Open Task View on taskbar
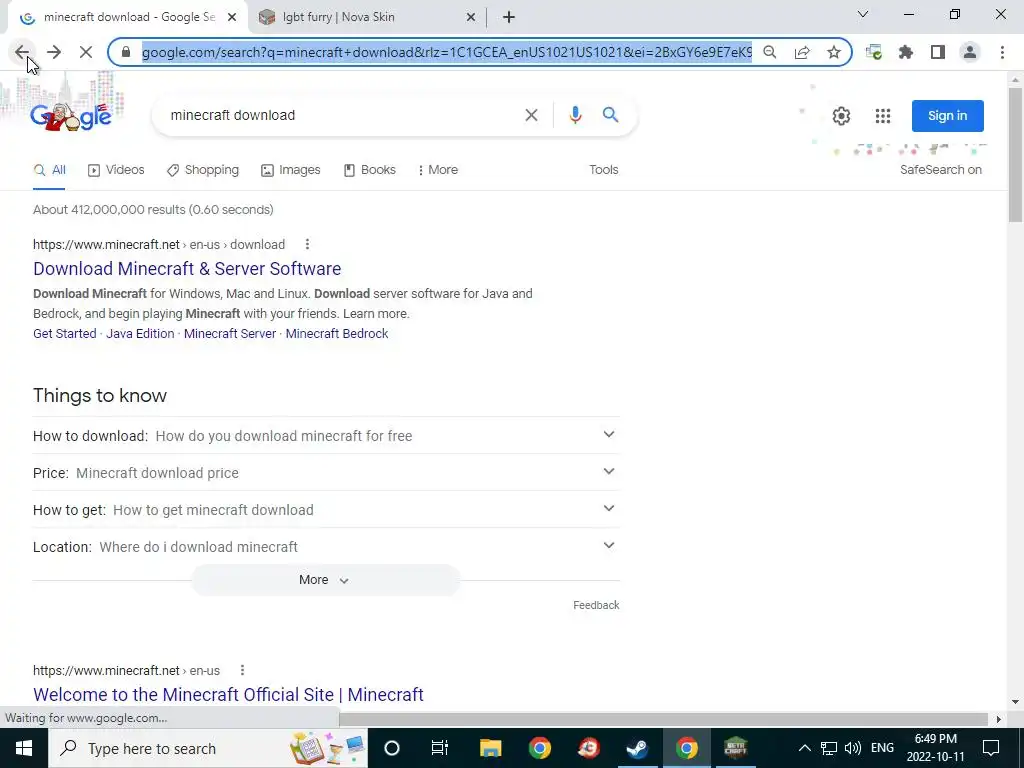Screen dimensions: 1024x768 pyautogui.click(x=440, y=748)
